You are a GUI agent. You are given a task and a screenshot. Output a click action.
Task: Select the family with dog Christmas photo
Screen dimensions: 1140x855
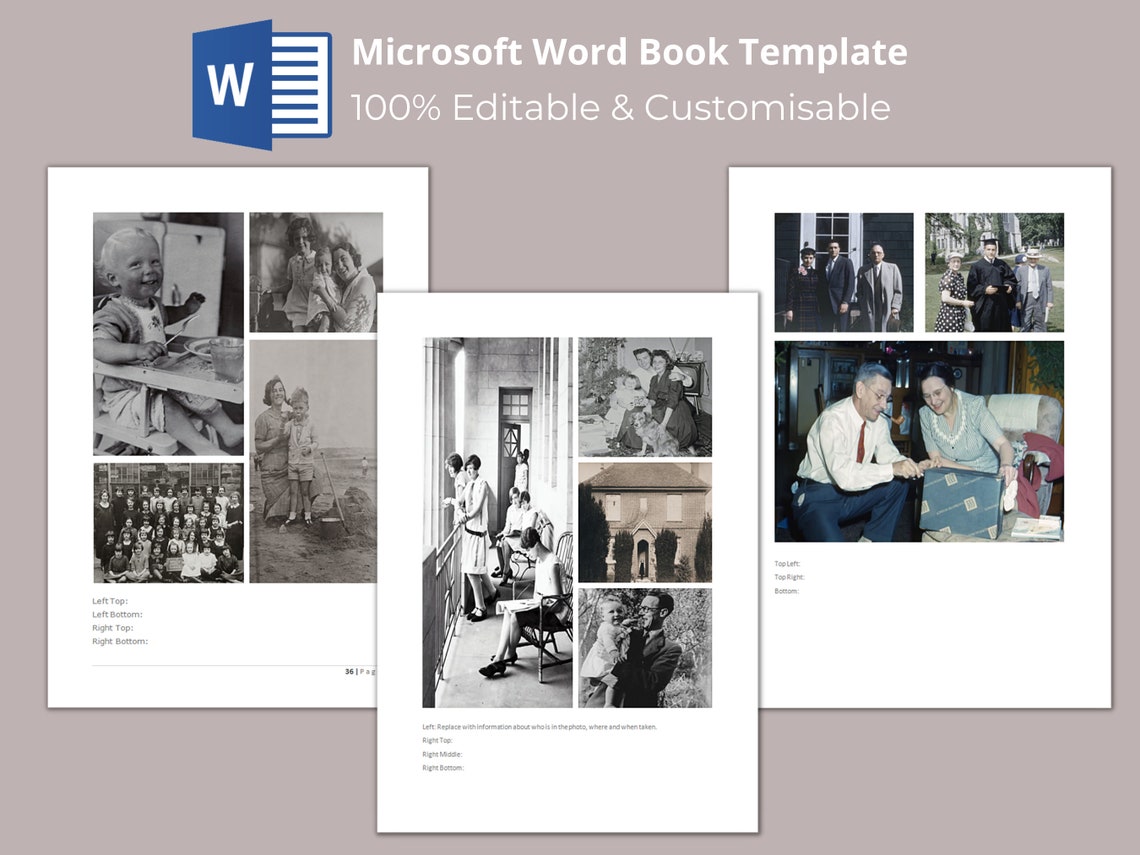pos(645,395)
